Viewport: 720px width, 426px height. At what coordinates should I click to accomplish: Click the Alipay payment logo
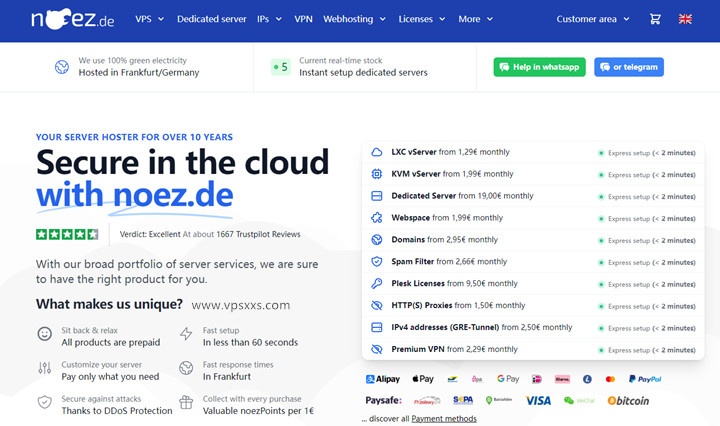382,379
